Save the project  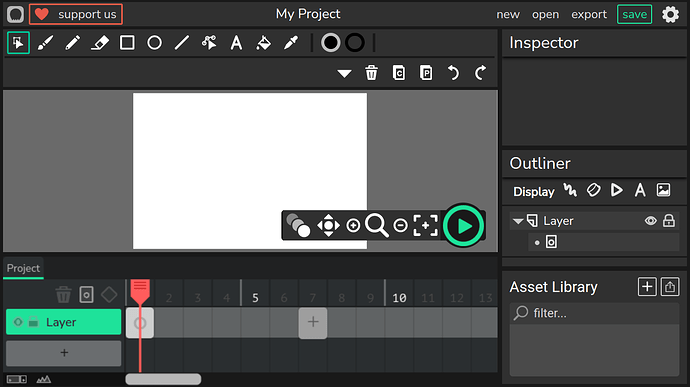634,14
